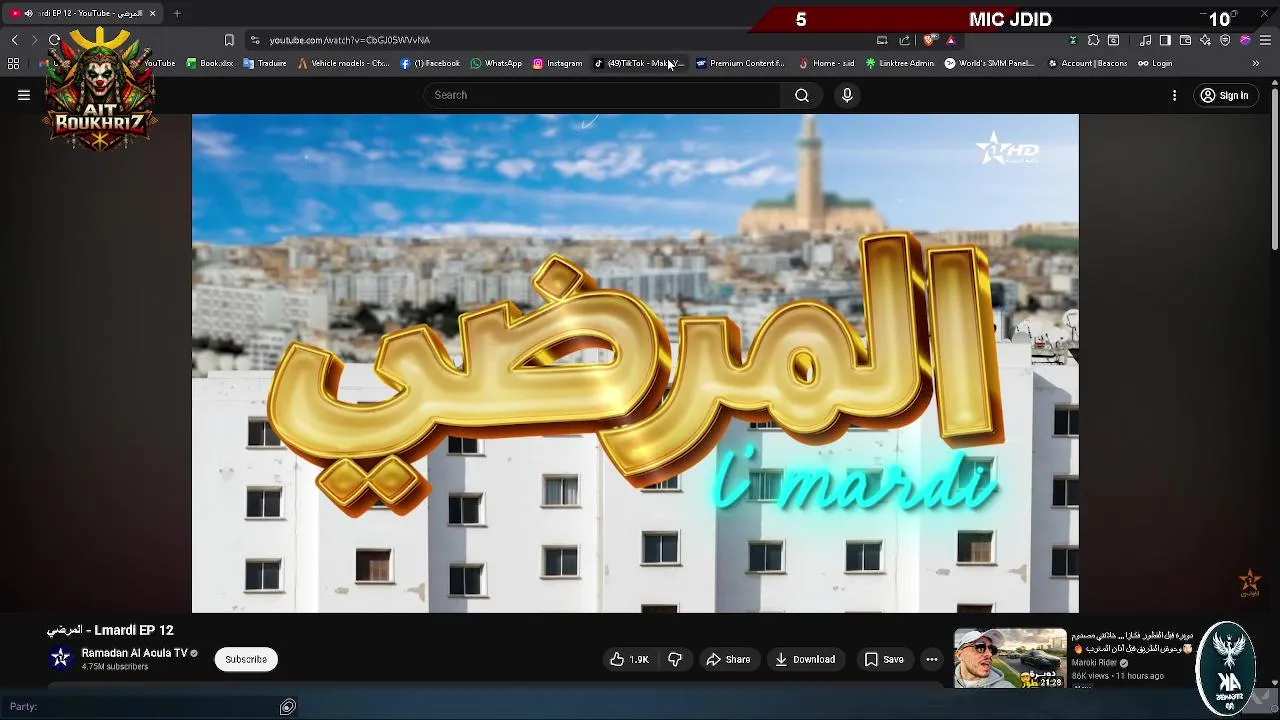Expand hidden bookmarks with double chevron

point(1256,63)
